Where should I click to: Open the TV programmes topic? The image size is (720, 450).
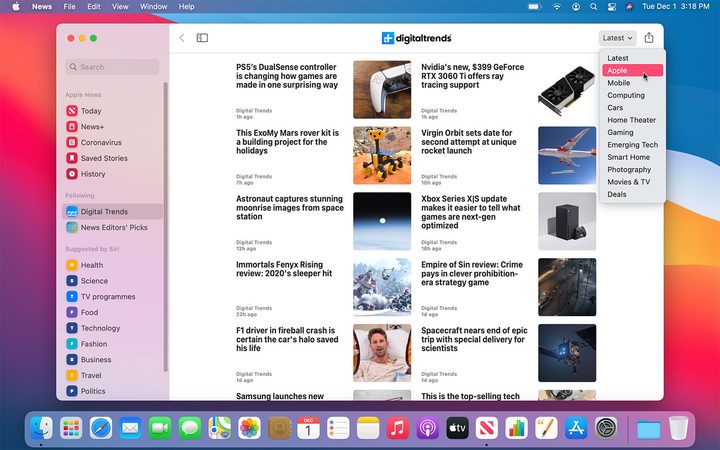113,297
